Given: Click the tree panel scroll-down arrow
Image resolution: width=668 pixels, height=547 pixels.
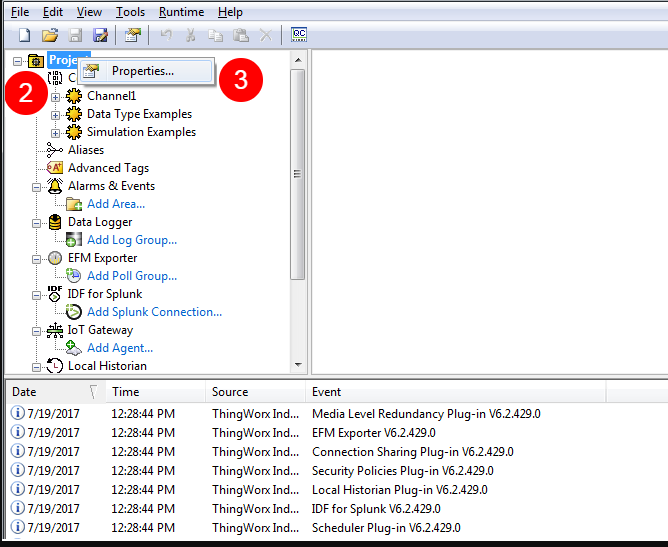Looking at the screenshot, I should [297, 366].
